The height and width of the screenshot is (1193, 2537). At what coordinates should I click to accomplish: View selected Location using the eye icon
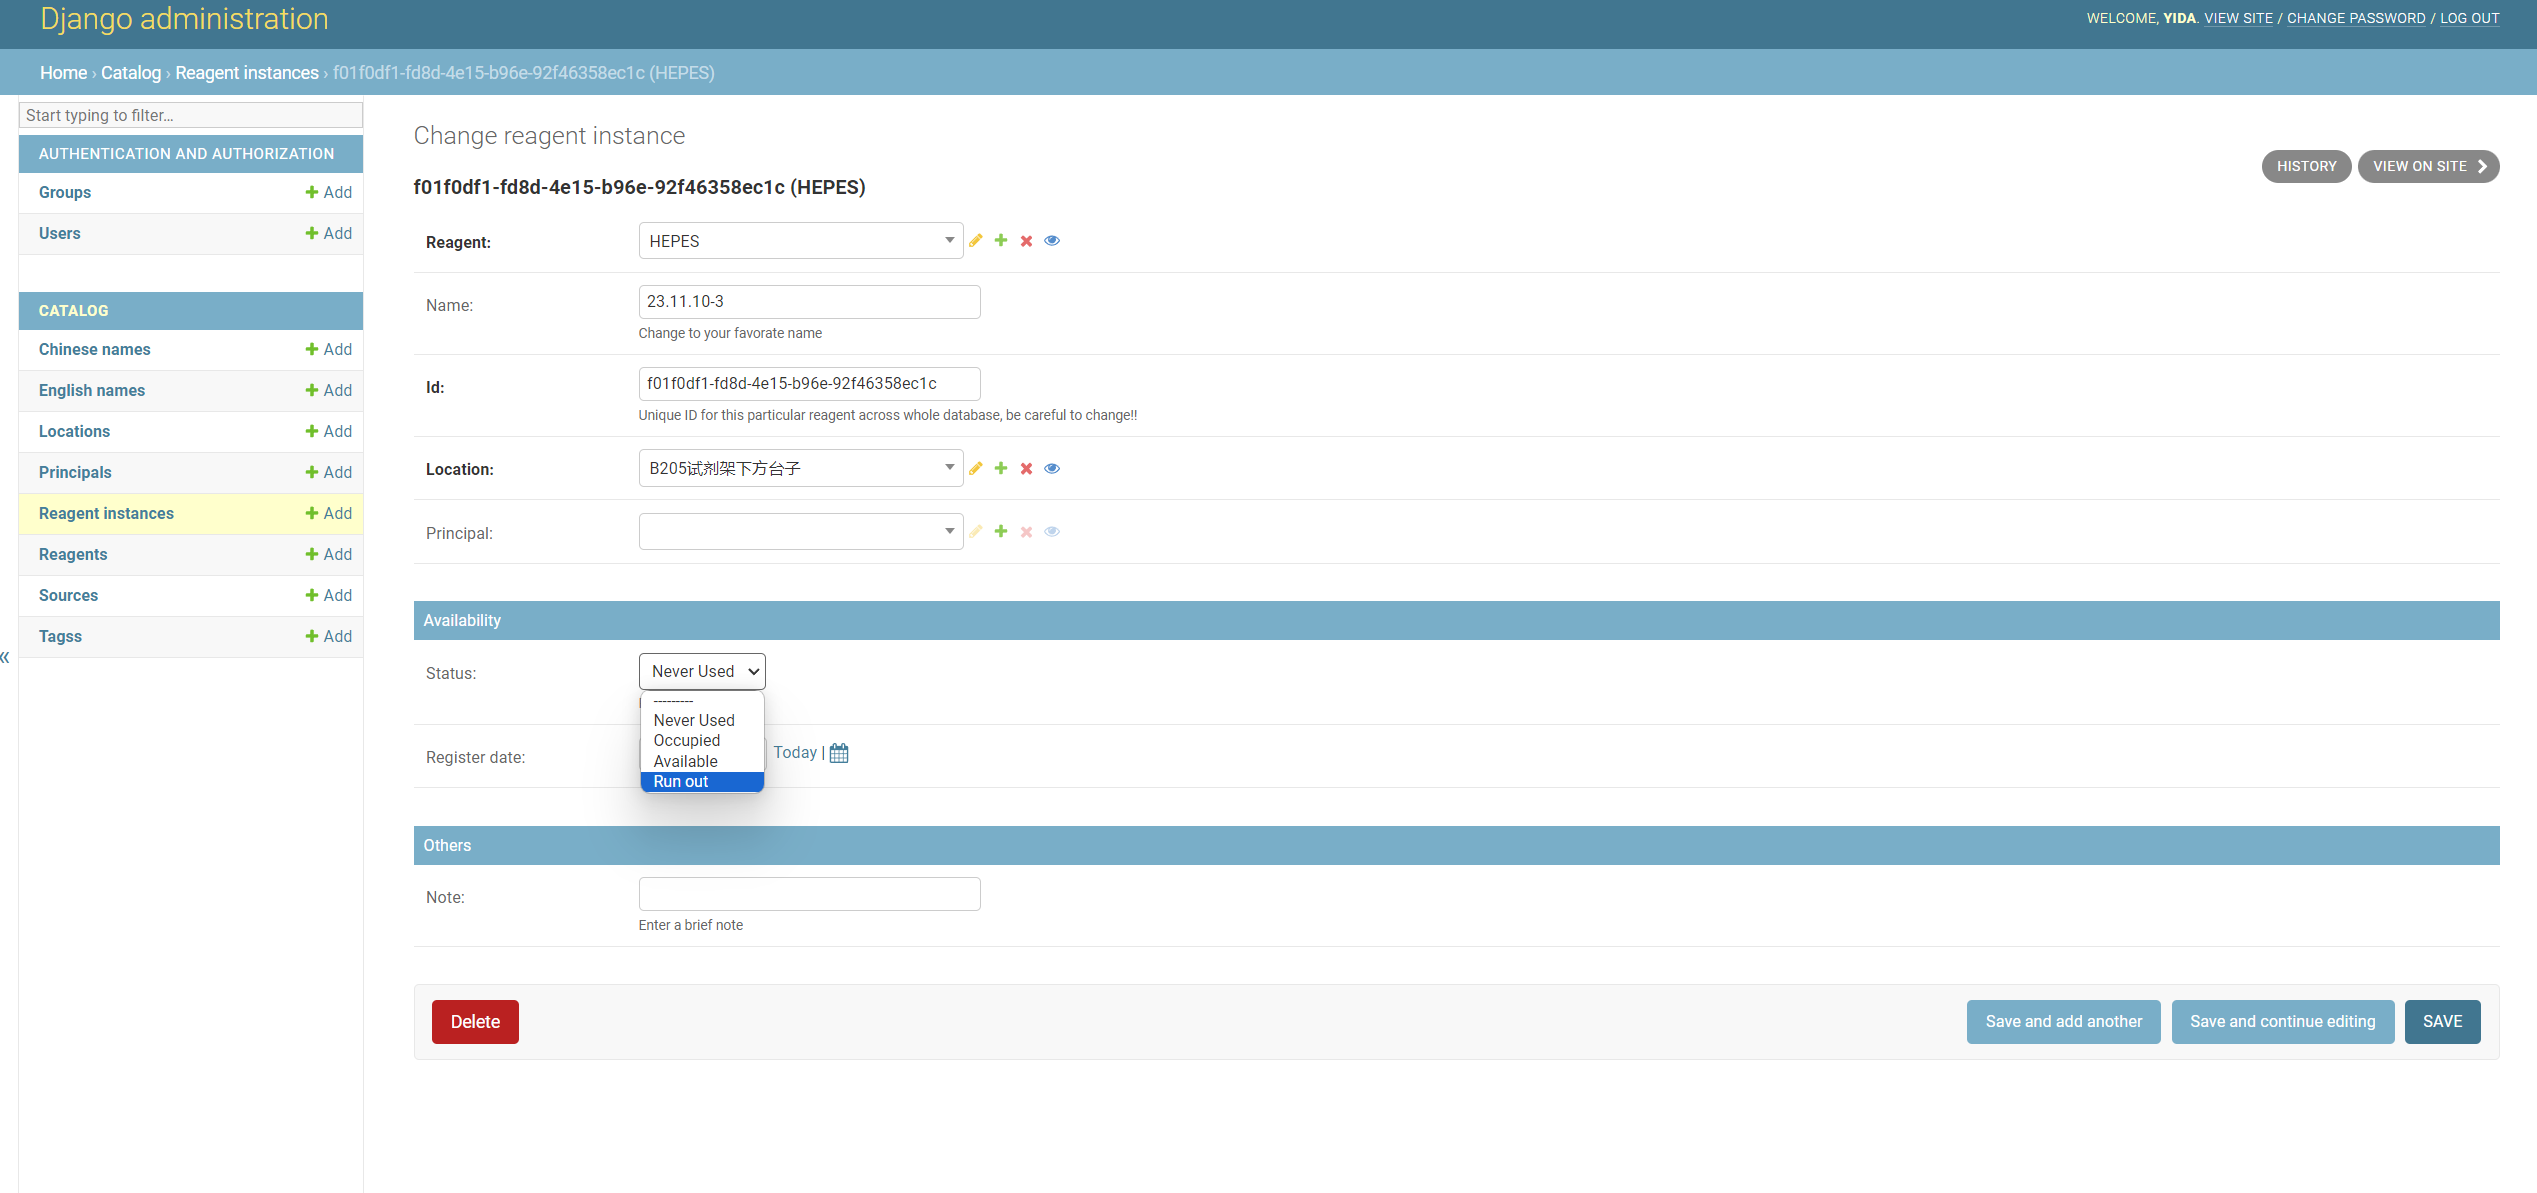click(1052, 468)
